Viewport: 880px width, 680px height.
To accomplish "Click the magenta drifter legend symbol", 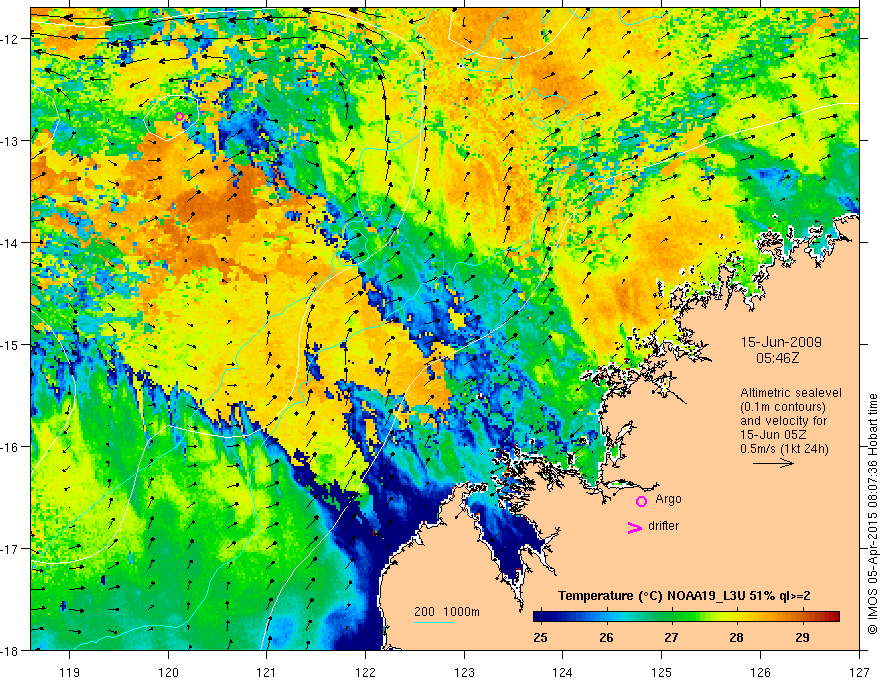I will [634, 527].
